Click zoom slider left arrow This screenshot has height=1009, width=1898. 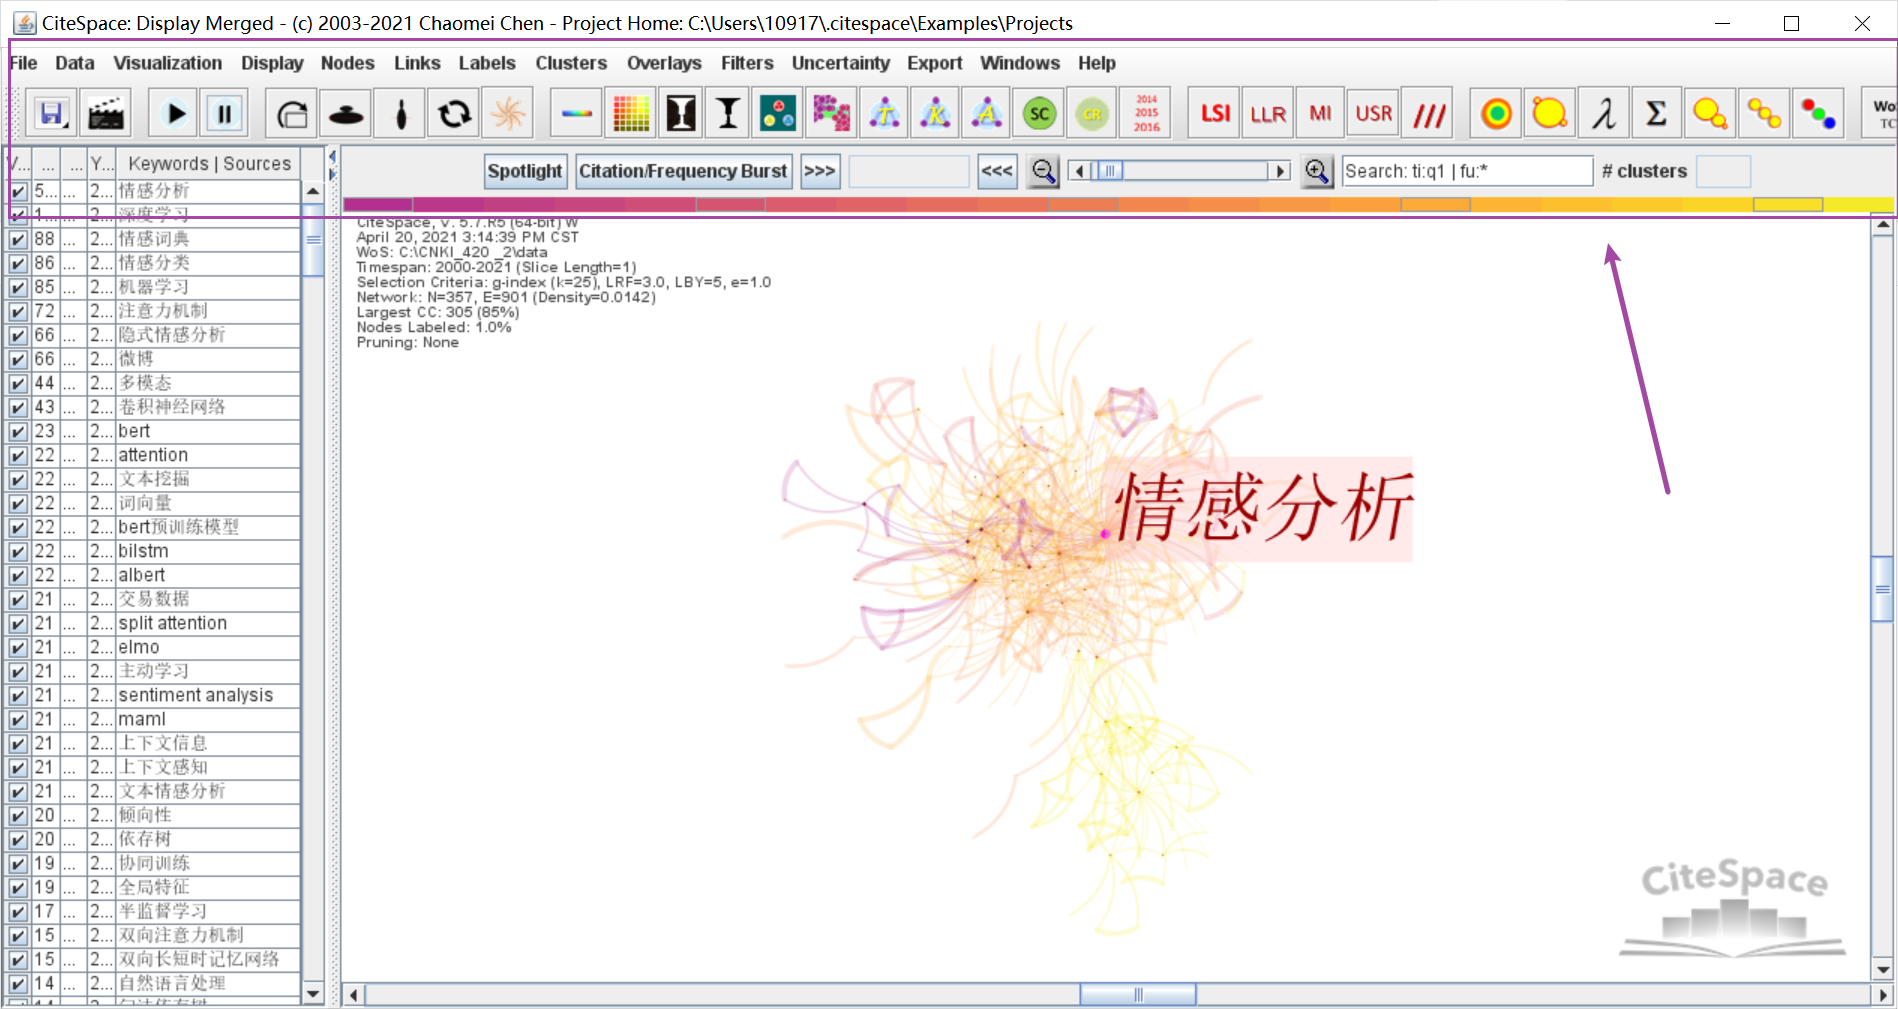[1078, 171]
